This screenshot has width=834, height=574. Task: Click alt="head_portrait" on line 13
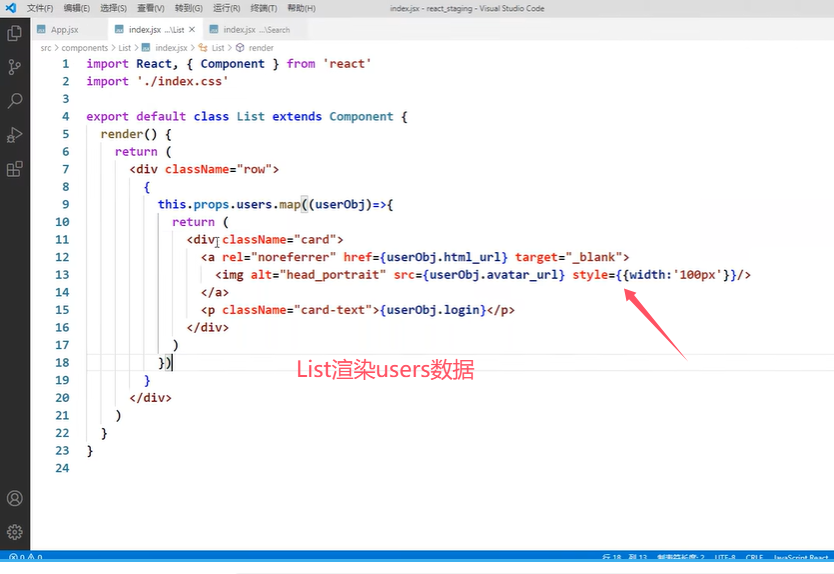(318, 274)
